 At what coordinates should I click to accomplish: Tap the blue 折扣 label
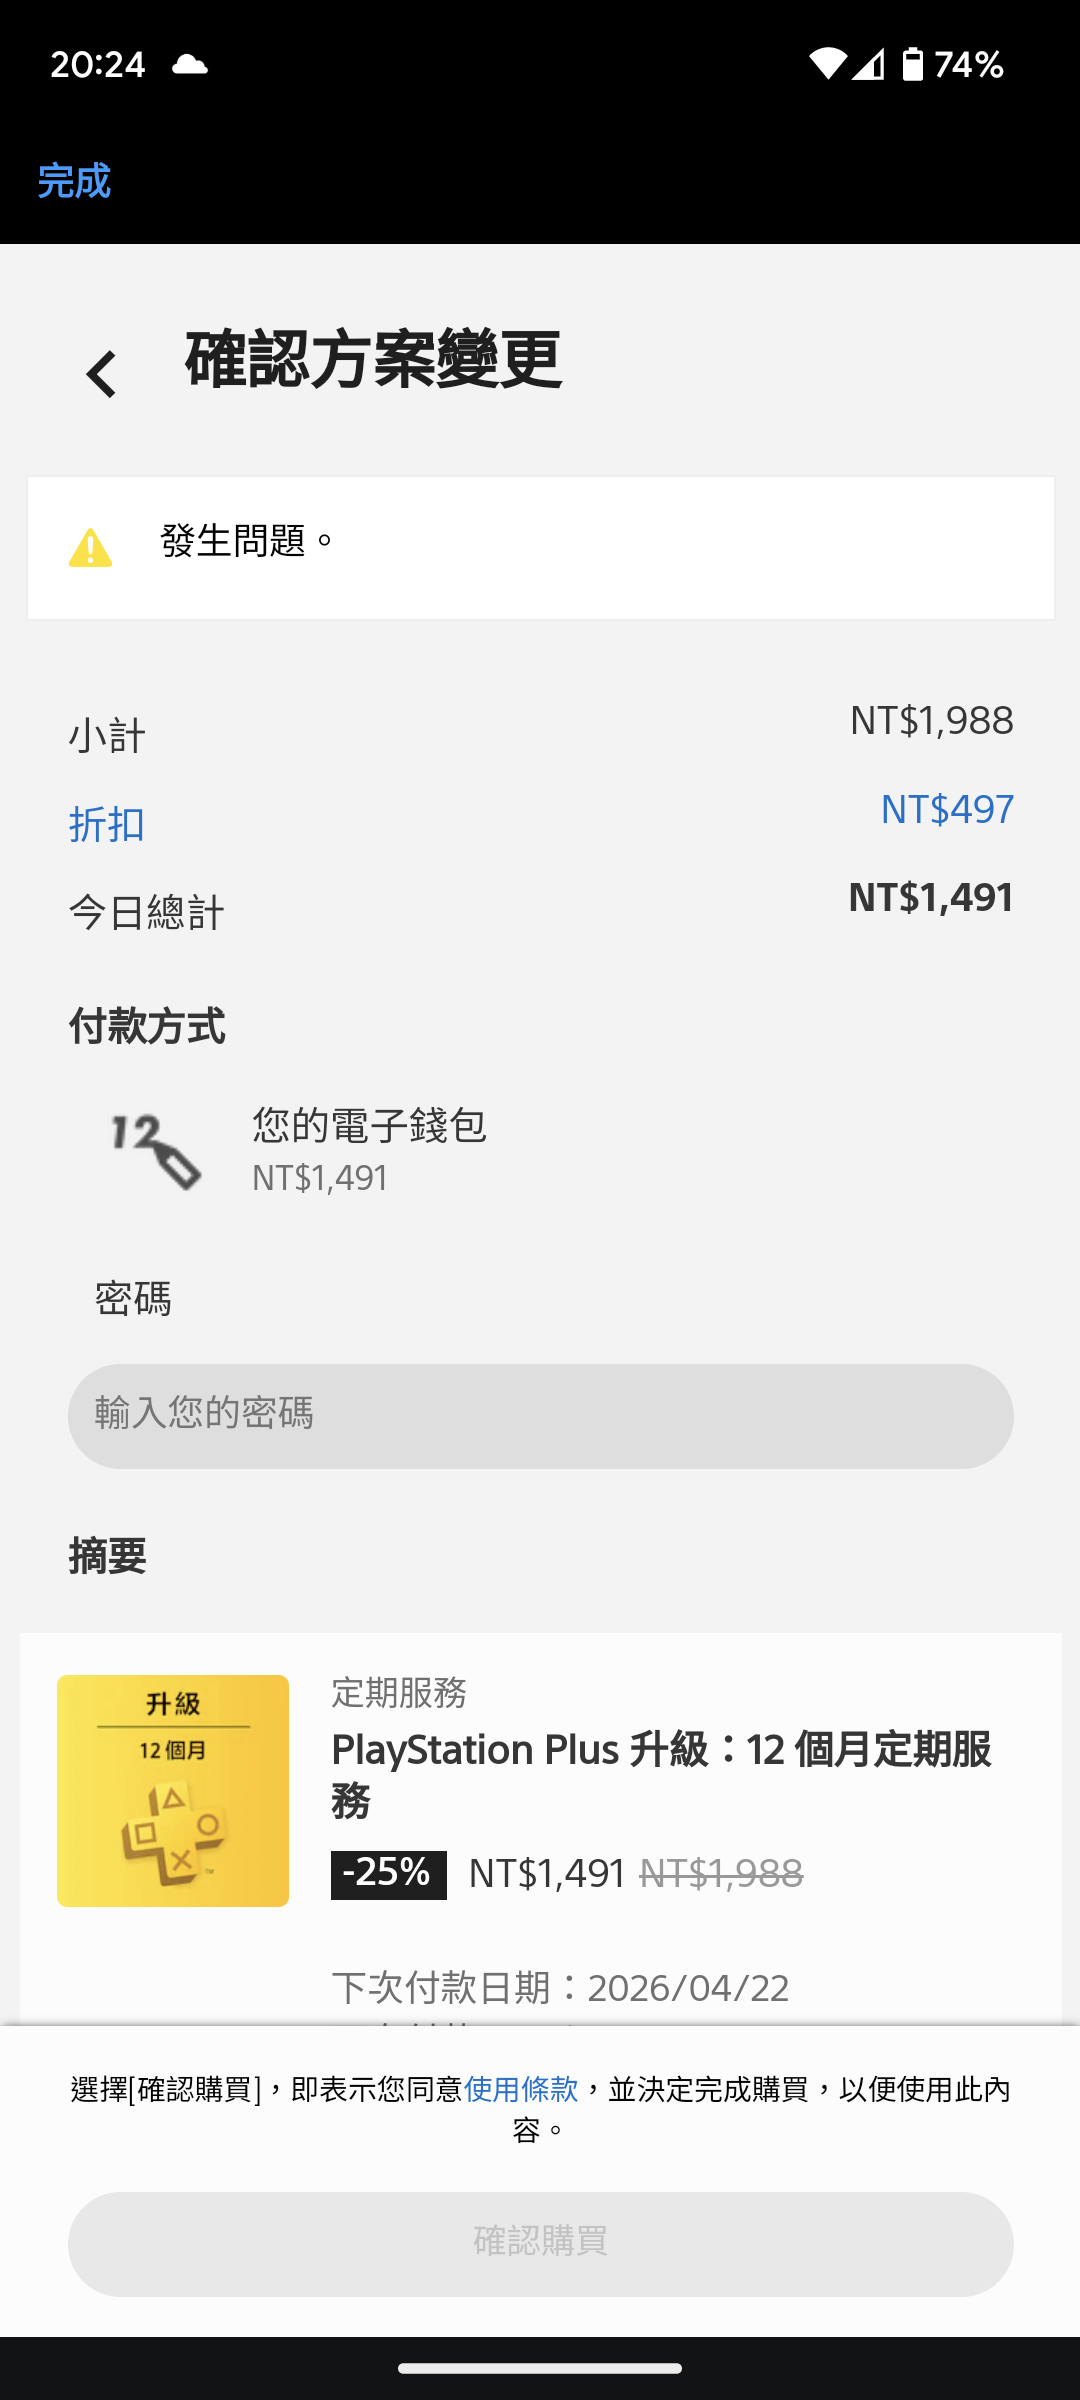pos(107,825)
